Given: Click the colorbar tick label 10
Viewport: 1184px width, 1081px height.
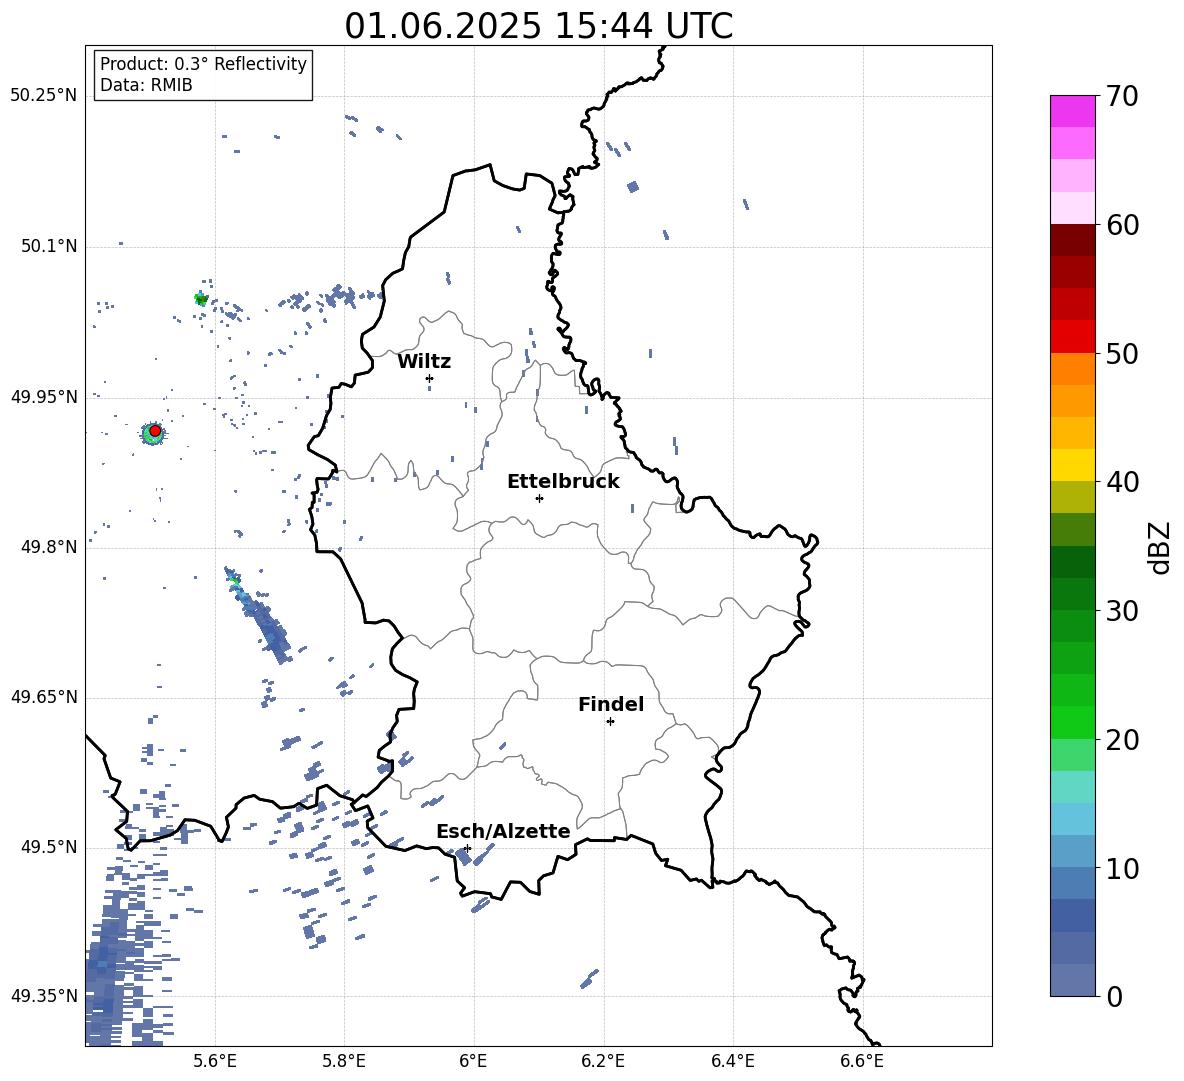Looking at the screenshot, I should pyautogui.click(x=1122, y=869).
